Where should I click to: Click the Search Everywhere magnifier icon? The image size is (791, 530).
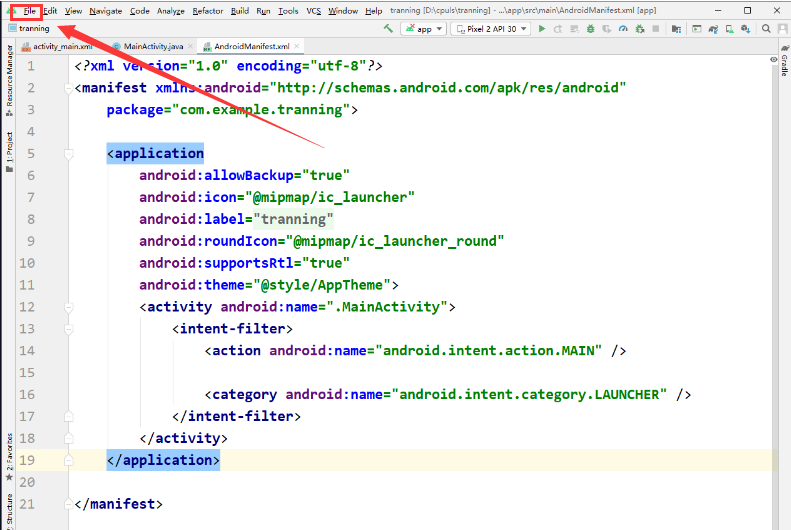click(x=766, y=29)
